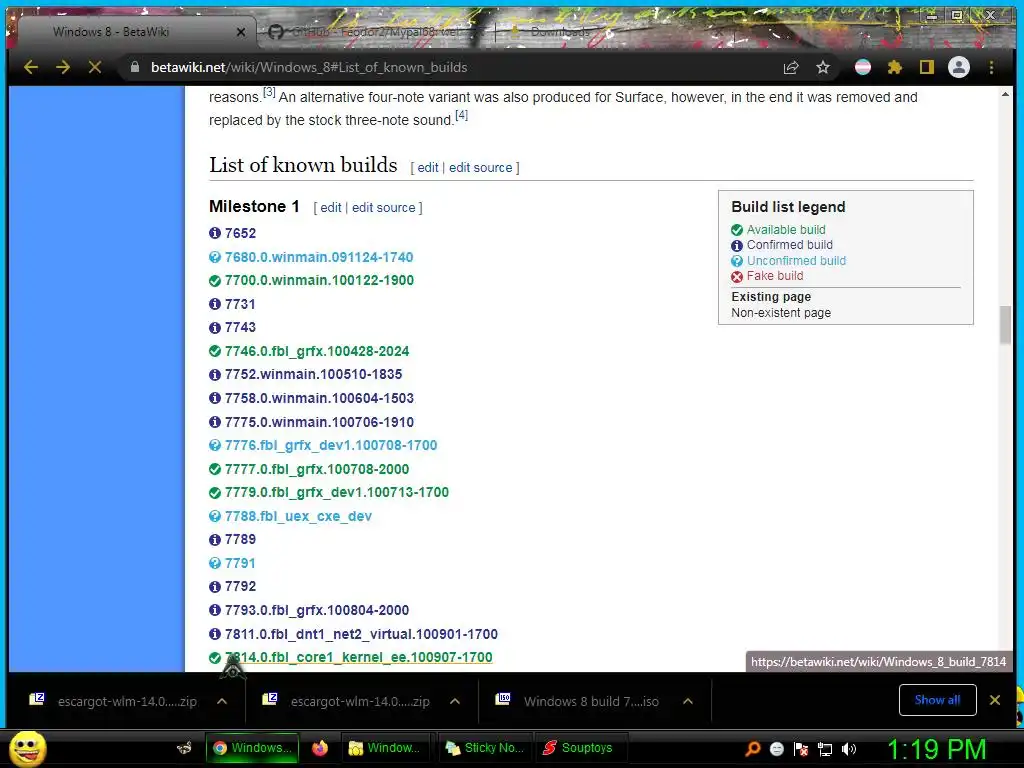Expand options for first escargot zip download
The height and width of the screenshot is (768, 1024).
click(222, 701)
